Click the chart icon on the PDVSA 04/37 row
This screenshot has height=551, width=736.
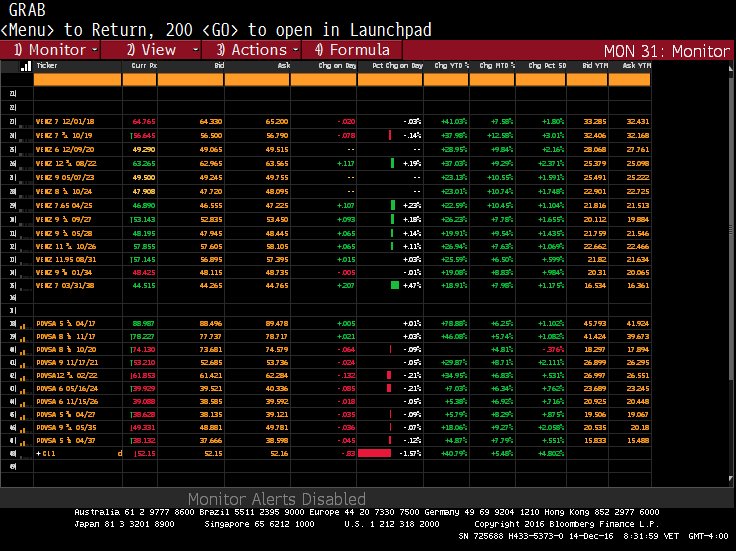[x=23, y=441]
